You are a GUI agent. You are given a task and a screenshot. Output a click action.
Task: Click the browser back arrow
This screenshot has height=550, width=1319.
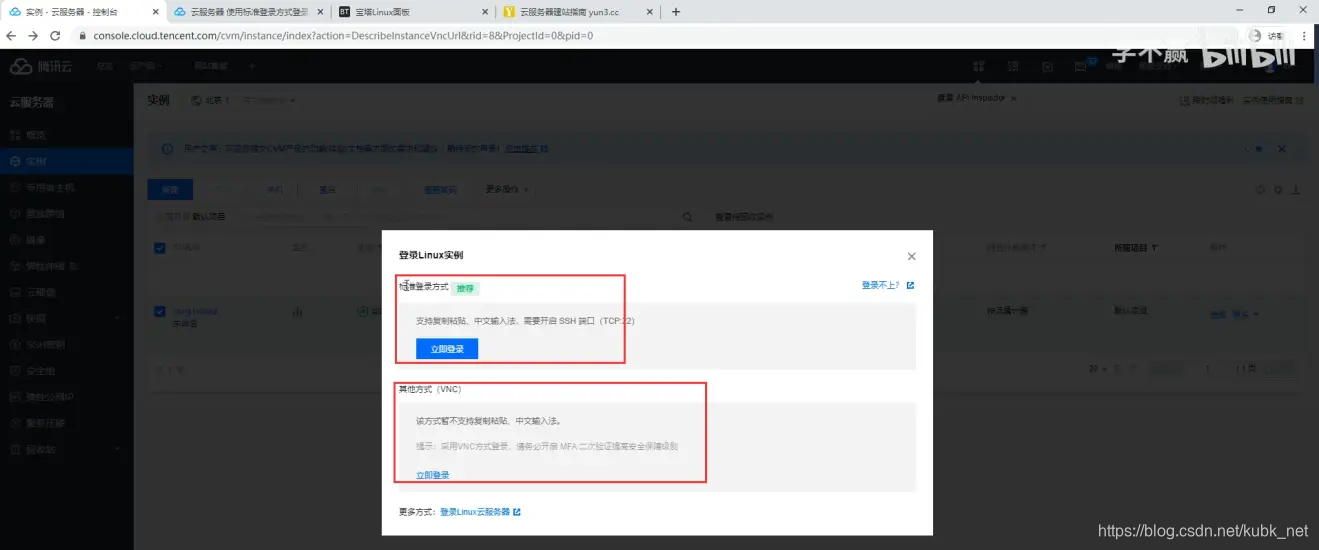tap(11, 35)
